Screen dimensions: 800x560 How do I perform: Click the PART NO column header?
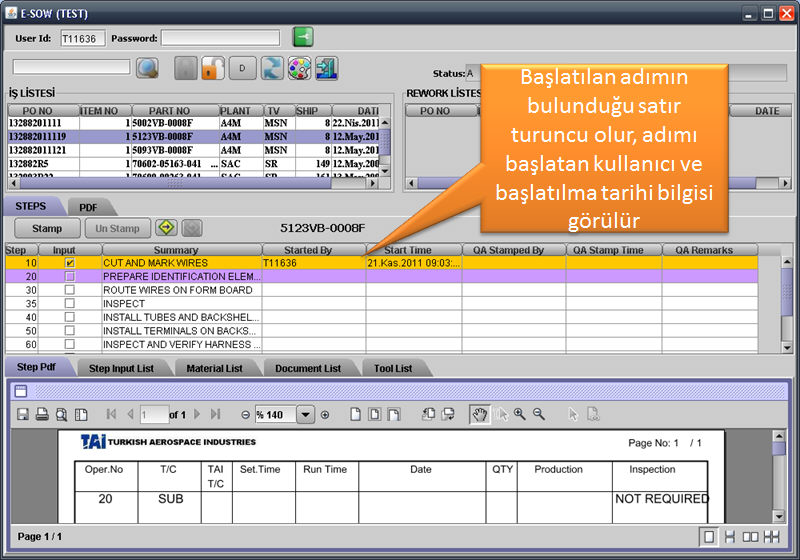pyautogui.click(x=175, y=111)
